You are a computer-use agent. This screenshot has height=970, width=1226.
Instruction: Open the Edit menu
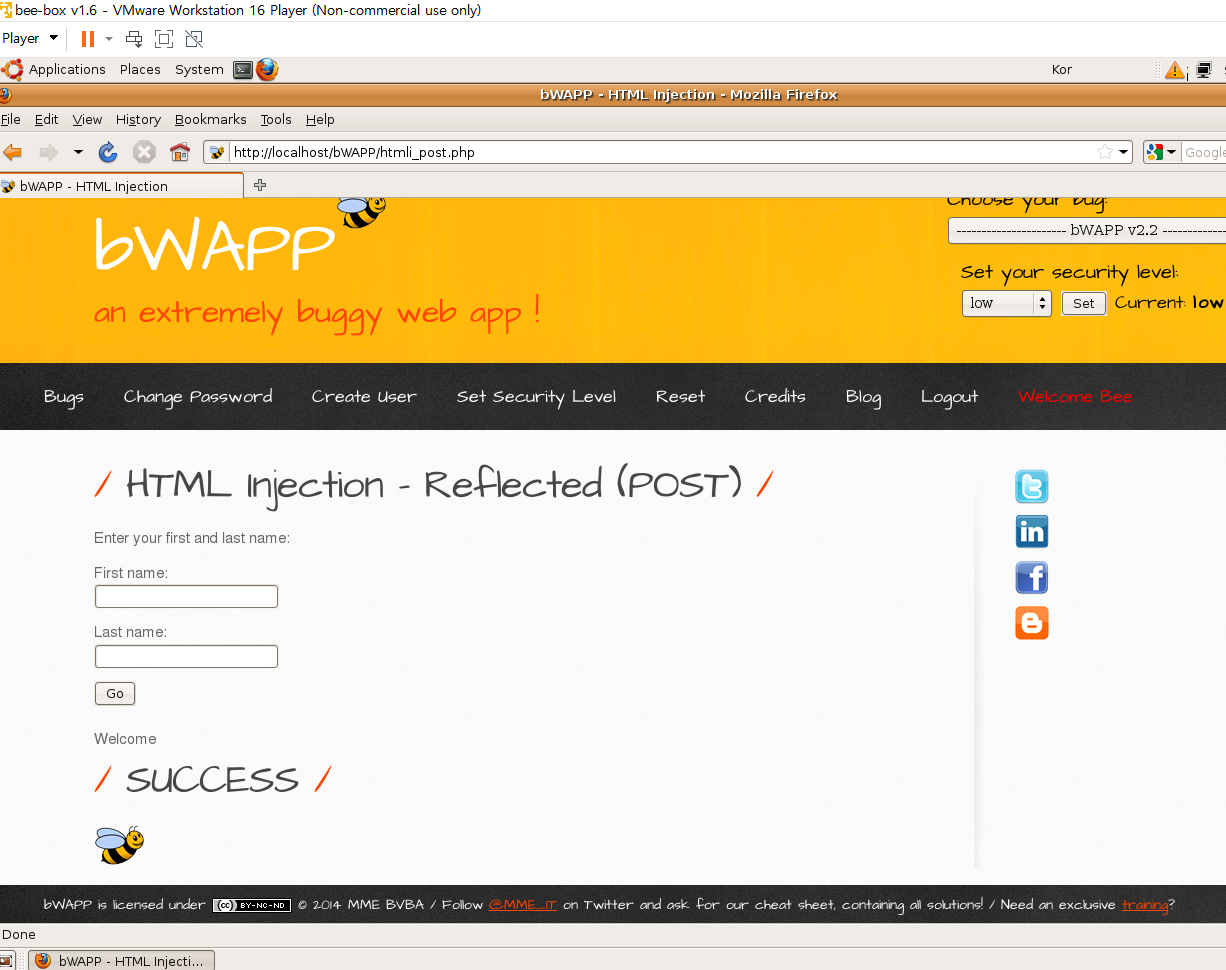pyautogui.click(x=47, y=119)
